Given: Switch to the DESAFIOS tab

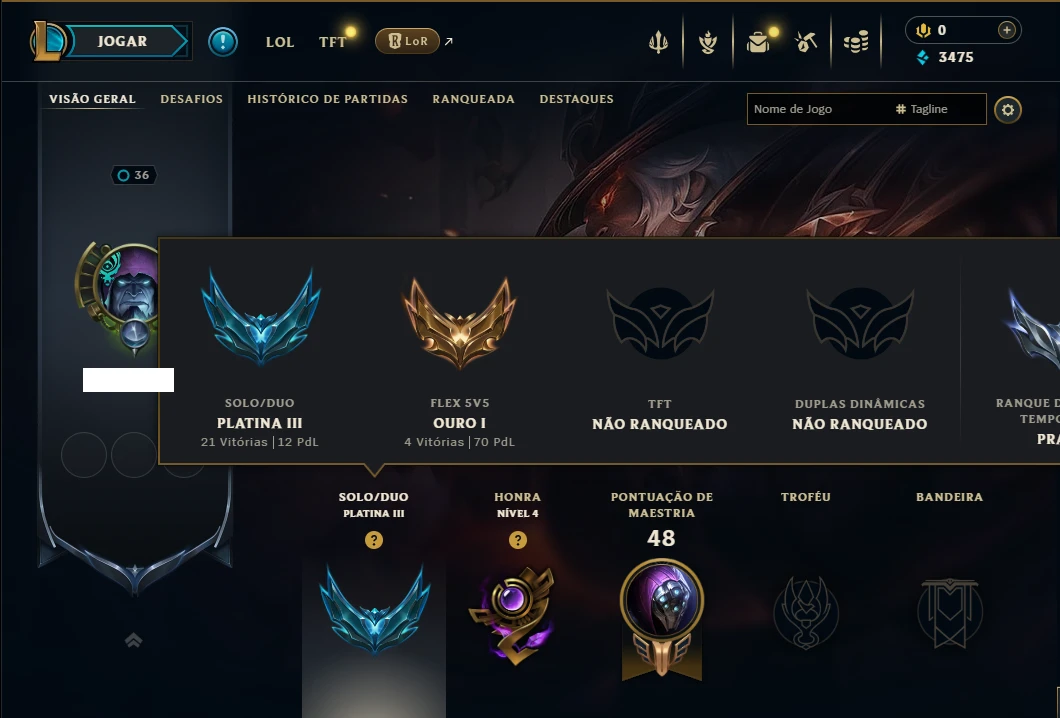Looking at the screenshot, I should [191, 99].
